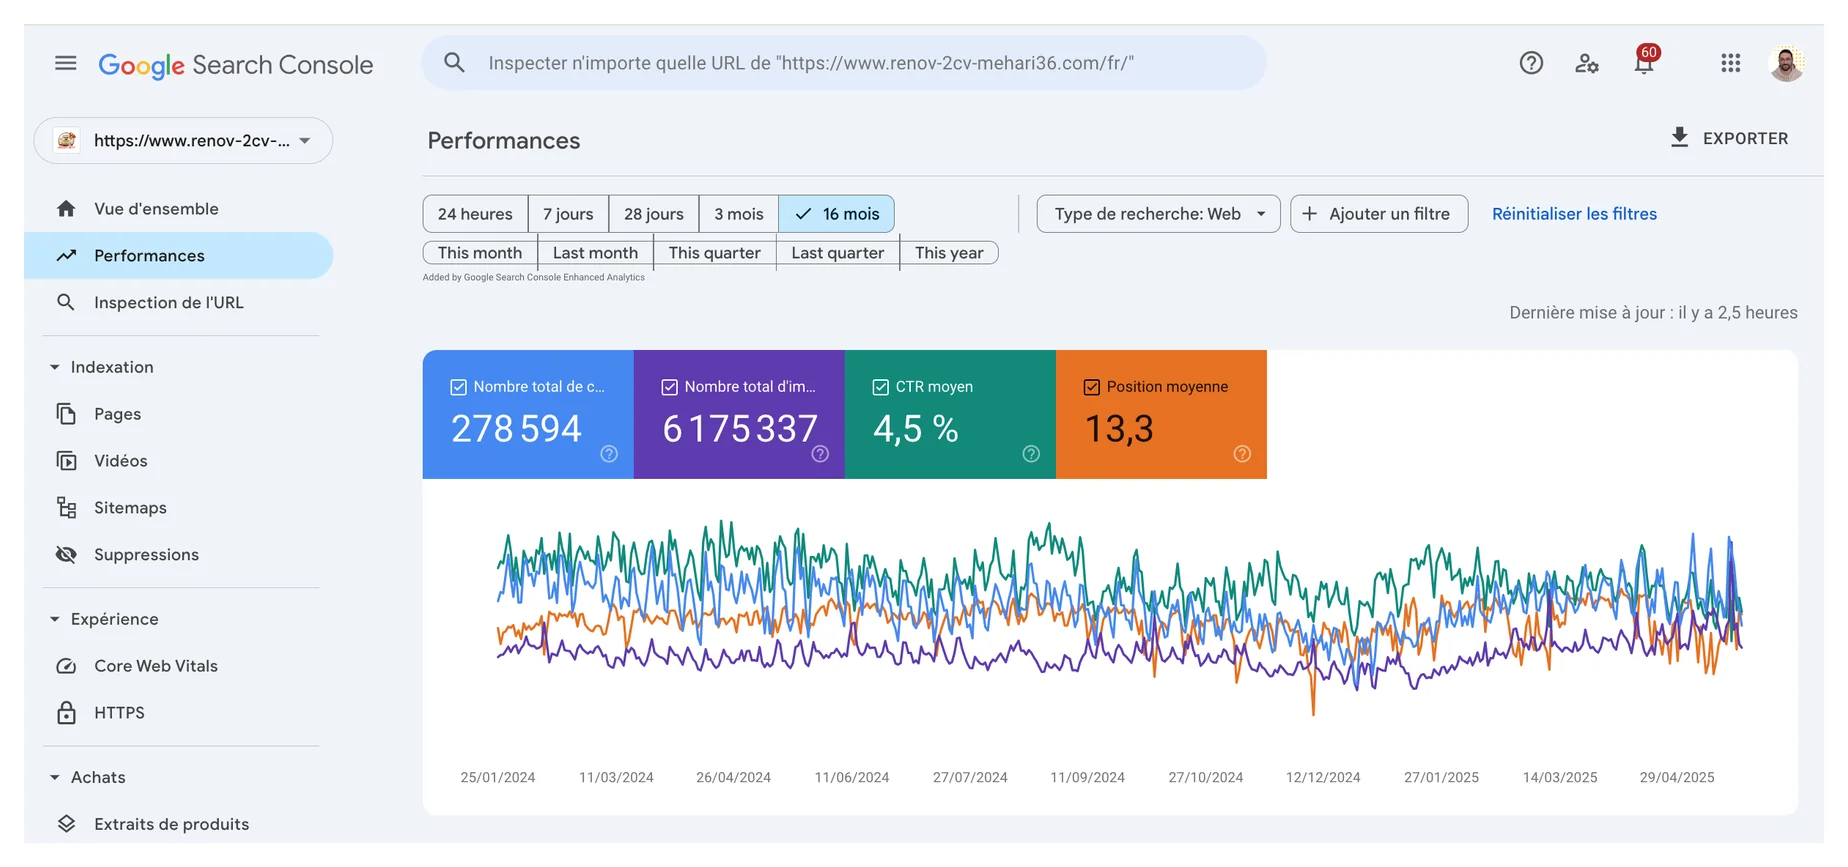Screen dimensions: 1848x867
Task: Click the search magnifier in URL bar
Action: coord(454,63)
